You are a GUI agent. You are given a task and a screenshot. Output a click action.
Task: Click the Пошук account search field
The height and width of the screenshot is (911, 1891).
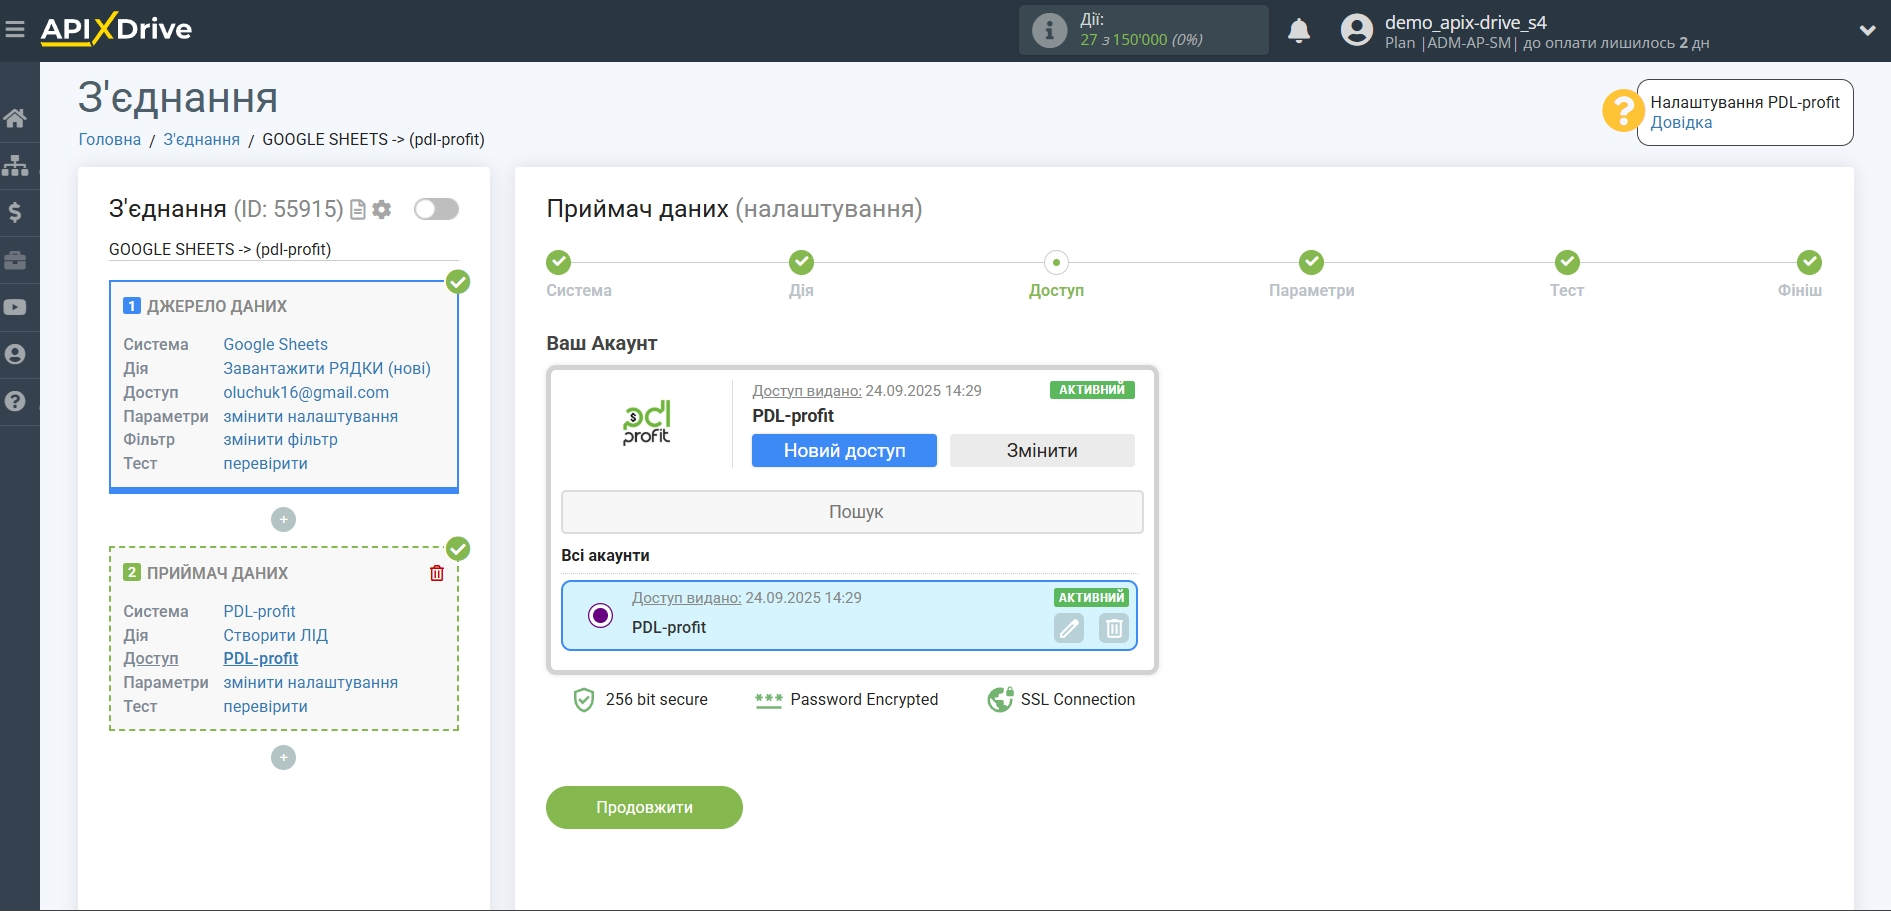(x=852, y=512)
